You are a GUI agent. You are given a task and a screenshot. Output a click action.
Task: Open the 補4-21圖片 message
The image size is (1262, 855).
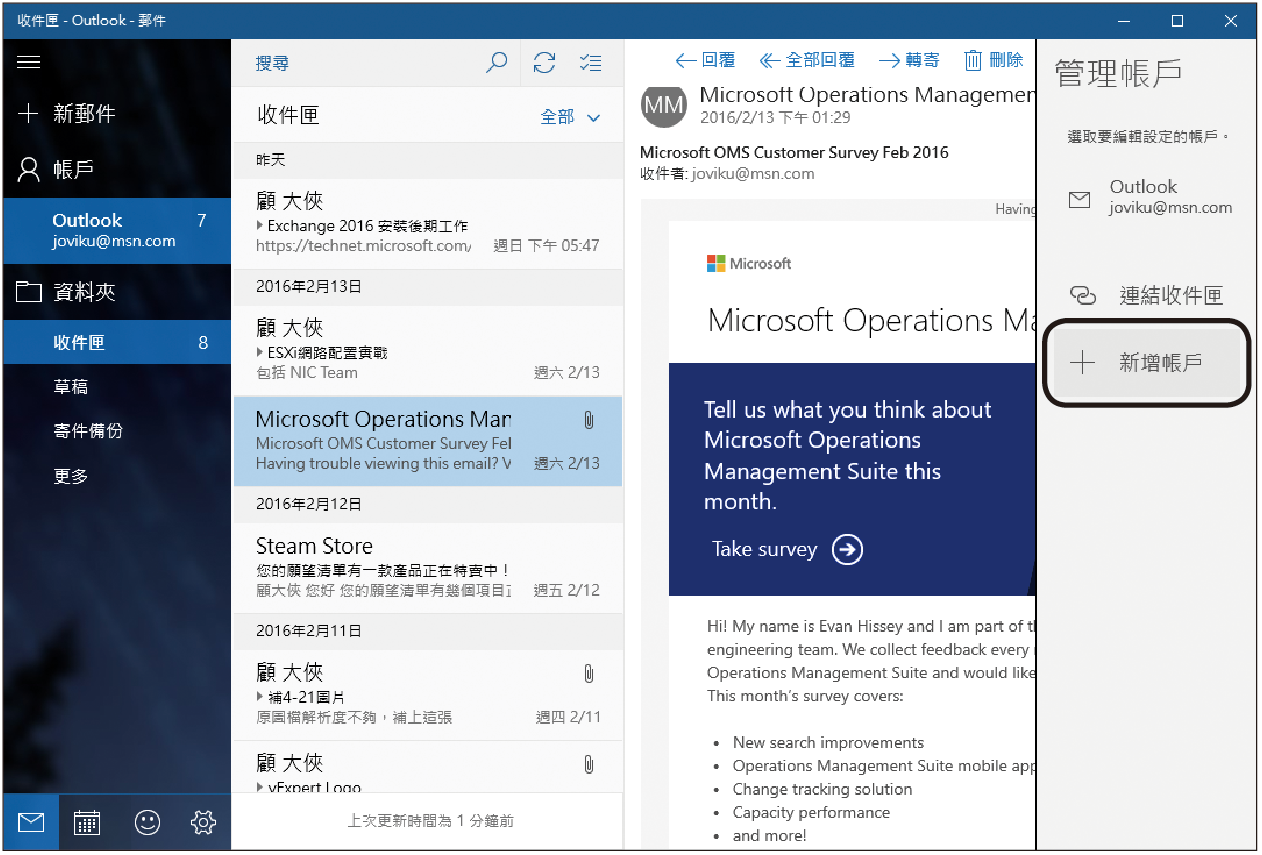(x=428, y=694)
